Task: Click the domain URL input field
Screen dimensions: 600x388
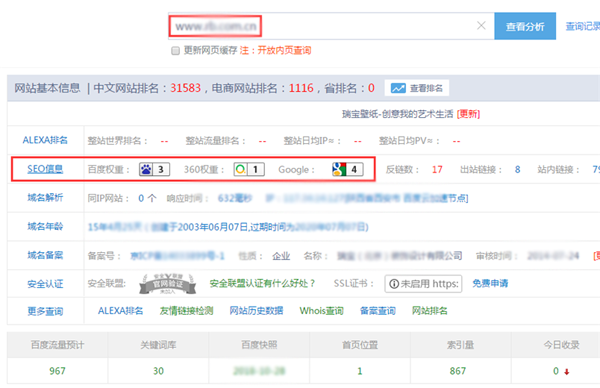Action: 331,26
